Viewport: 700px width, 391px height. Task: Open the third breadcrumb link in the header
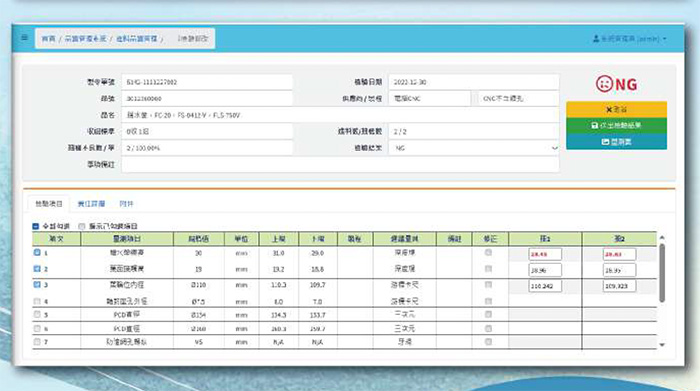(137, 39)
